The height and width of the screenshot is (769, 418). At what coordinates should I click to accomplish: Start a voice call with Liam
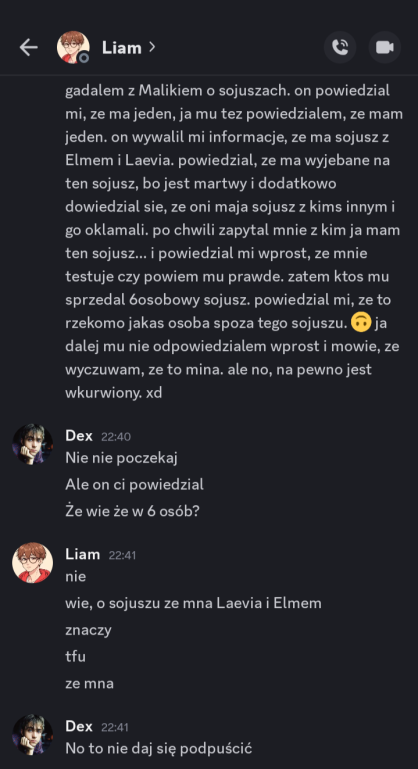340,47
